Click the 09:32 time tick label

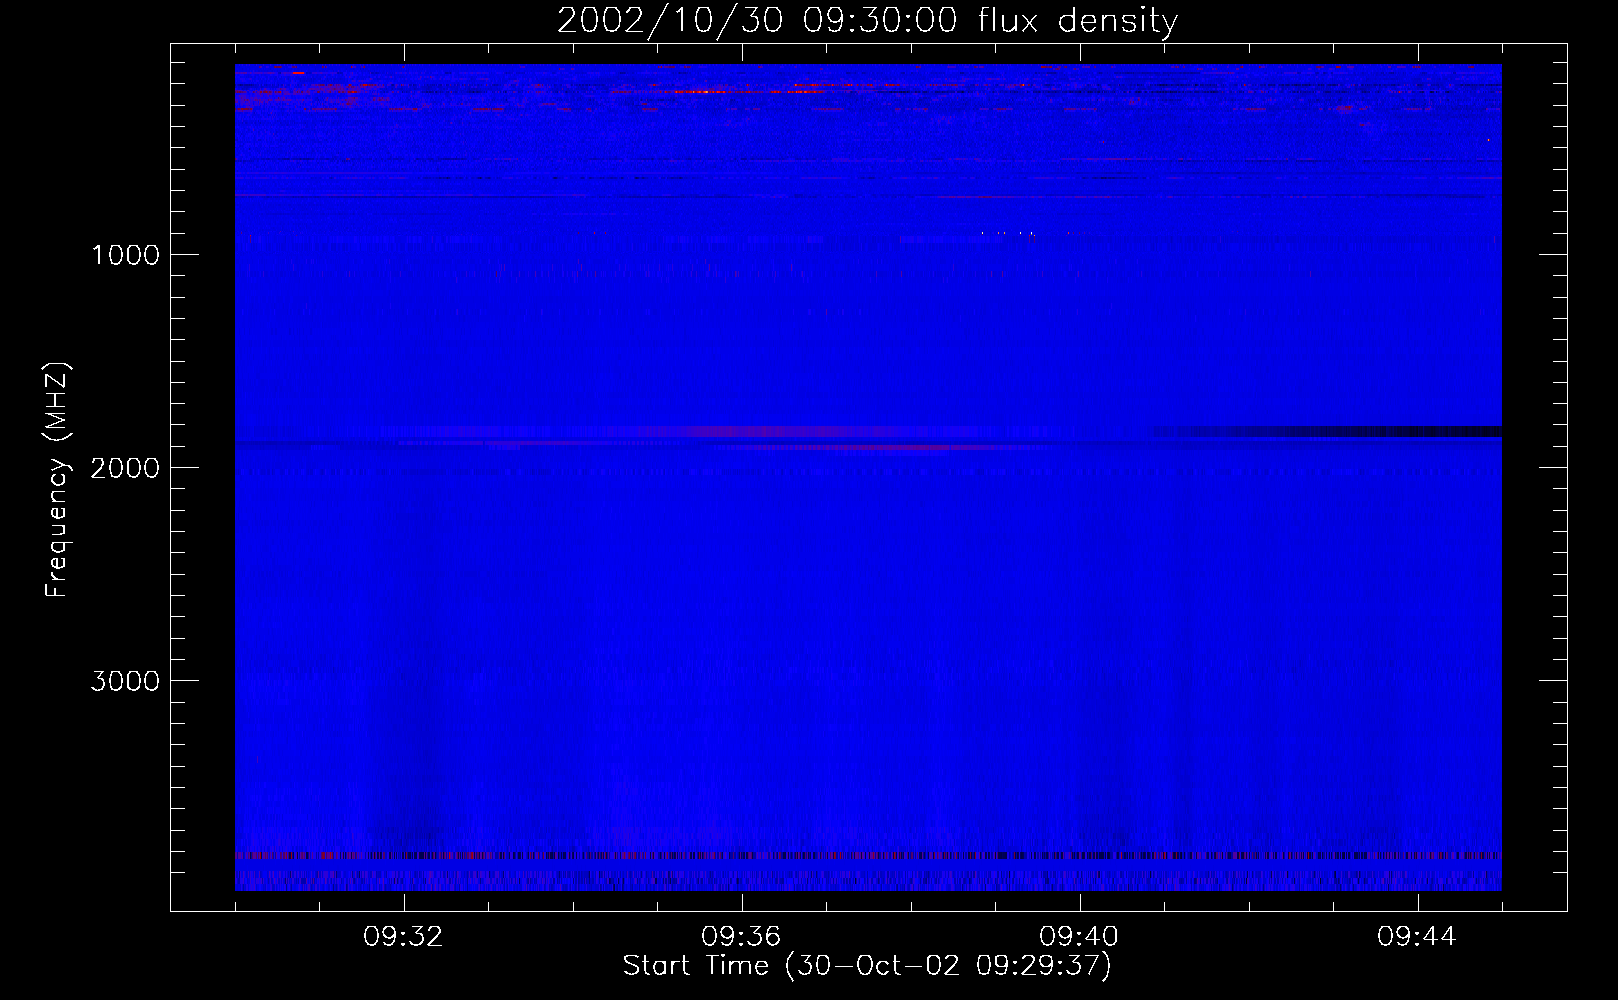403,937
